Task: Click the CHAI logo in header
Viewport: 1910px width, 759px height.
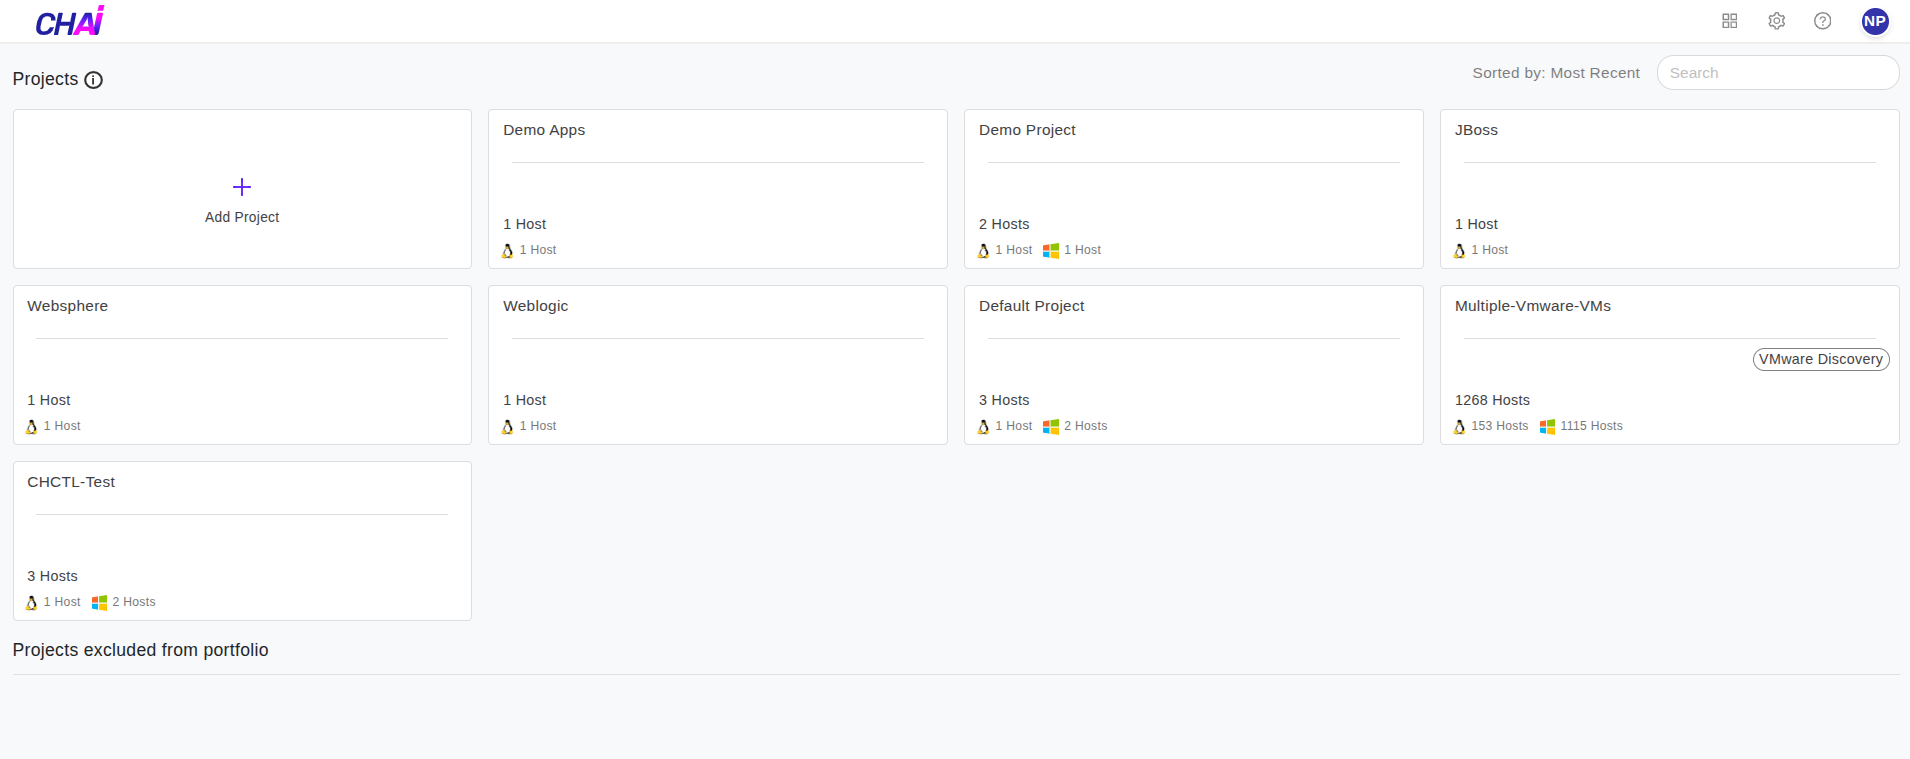Action: click(x=69, y=21)
